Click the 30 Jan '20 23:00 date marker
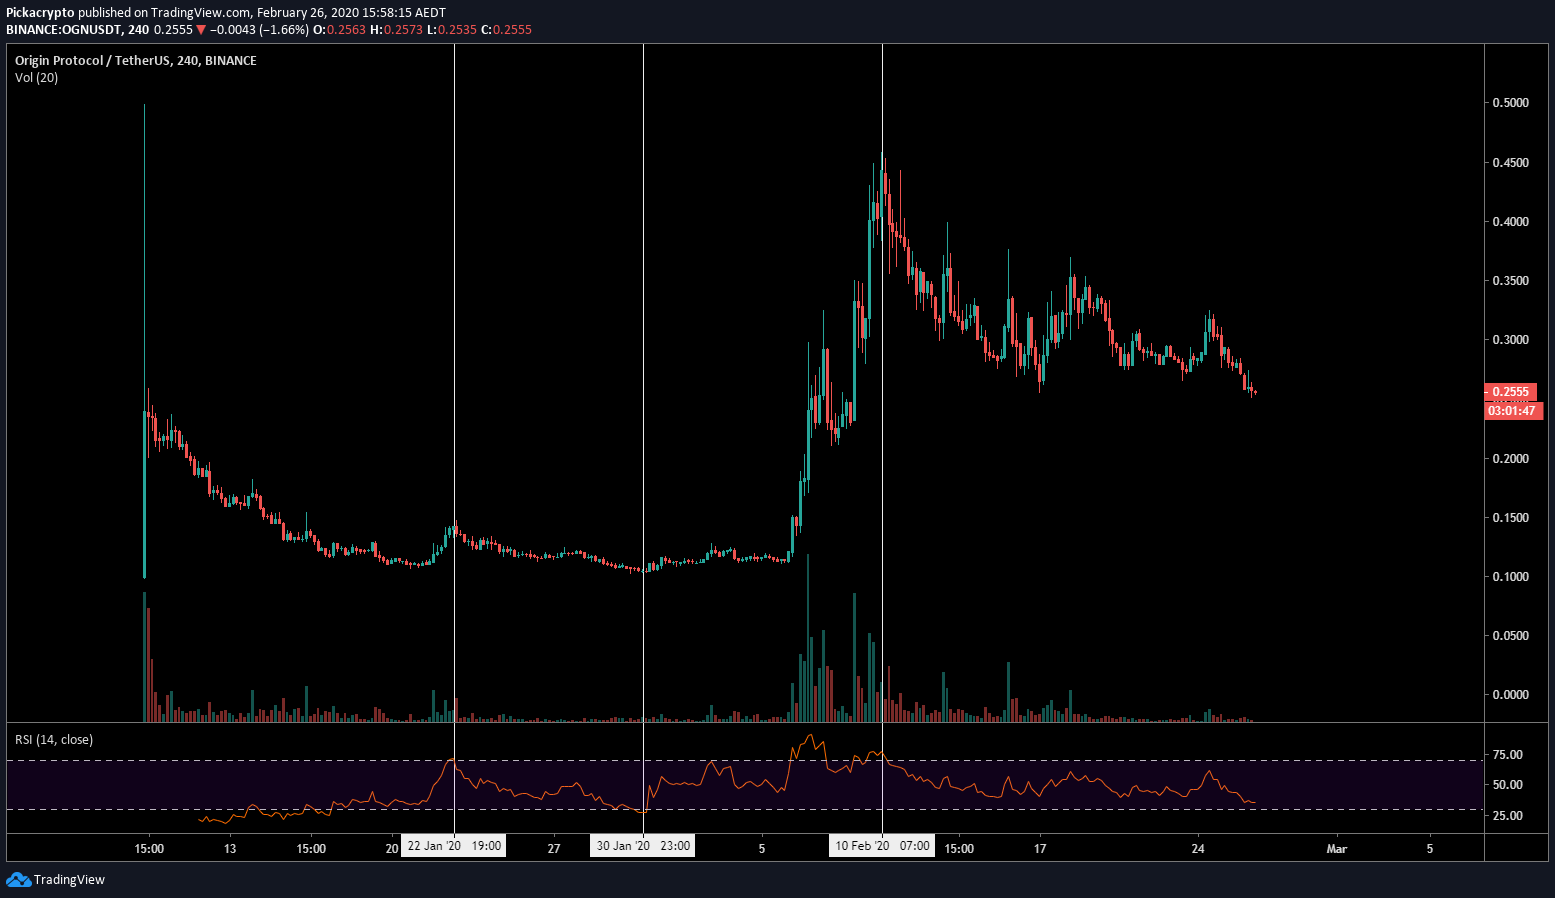The image size is (1555, 898). (643, 846)
